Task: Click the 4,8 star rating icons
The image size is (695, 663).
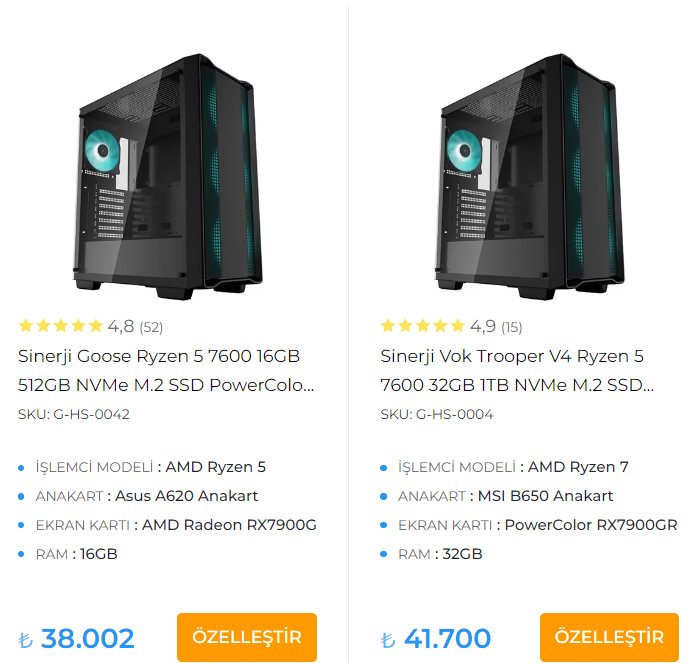Action: [x=60, y=326]
